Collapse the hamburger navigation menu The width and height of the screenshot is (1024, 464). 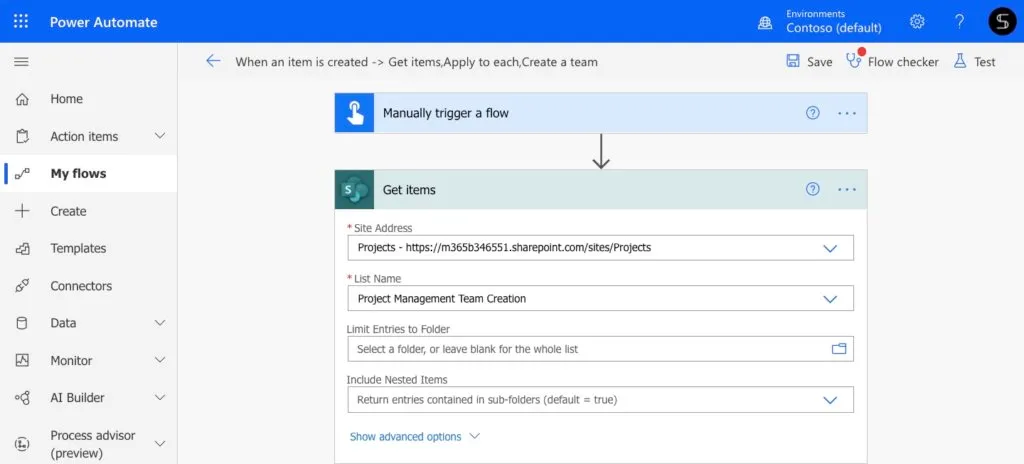(x=22, y=62)
